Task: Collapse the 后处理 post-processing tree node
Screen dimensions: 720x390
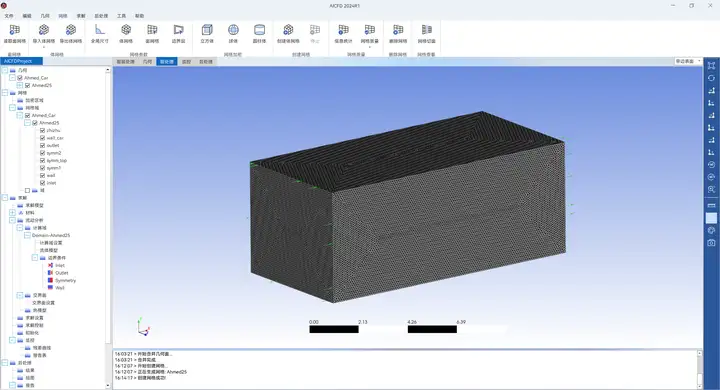Action: [x=5, y=363]
